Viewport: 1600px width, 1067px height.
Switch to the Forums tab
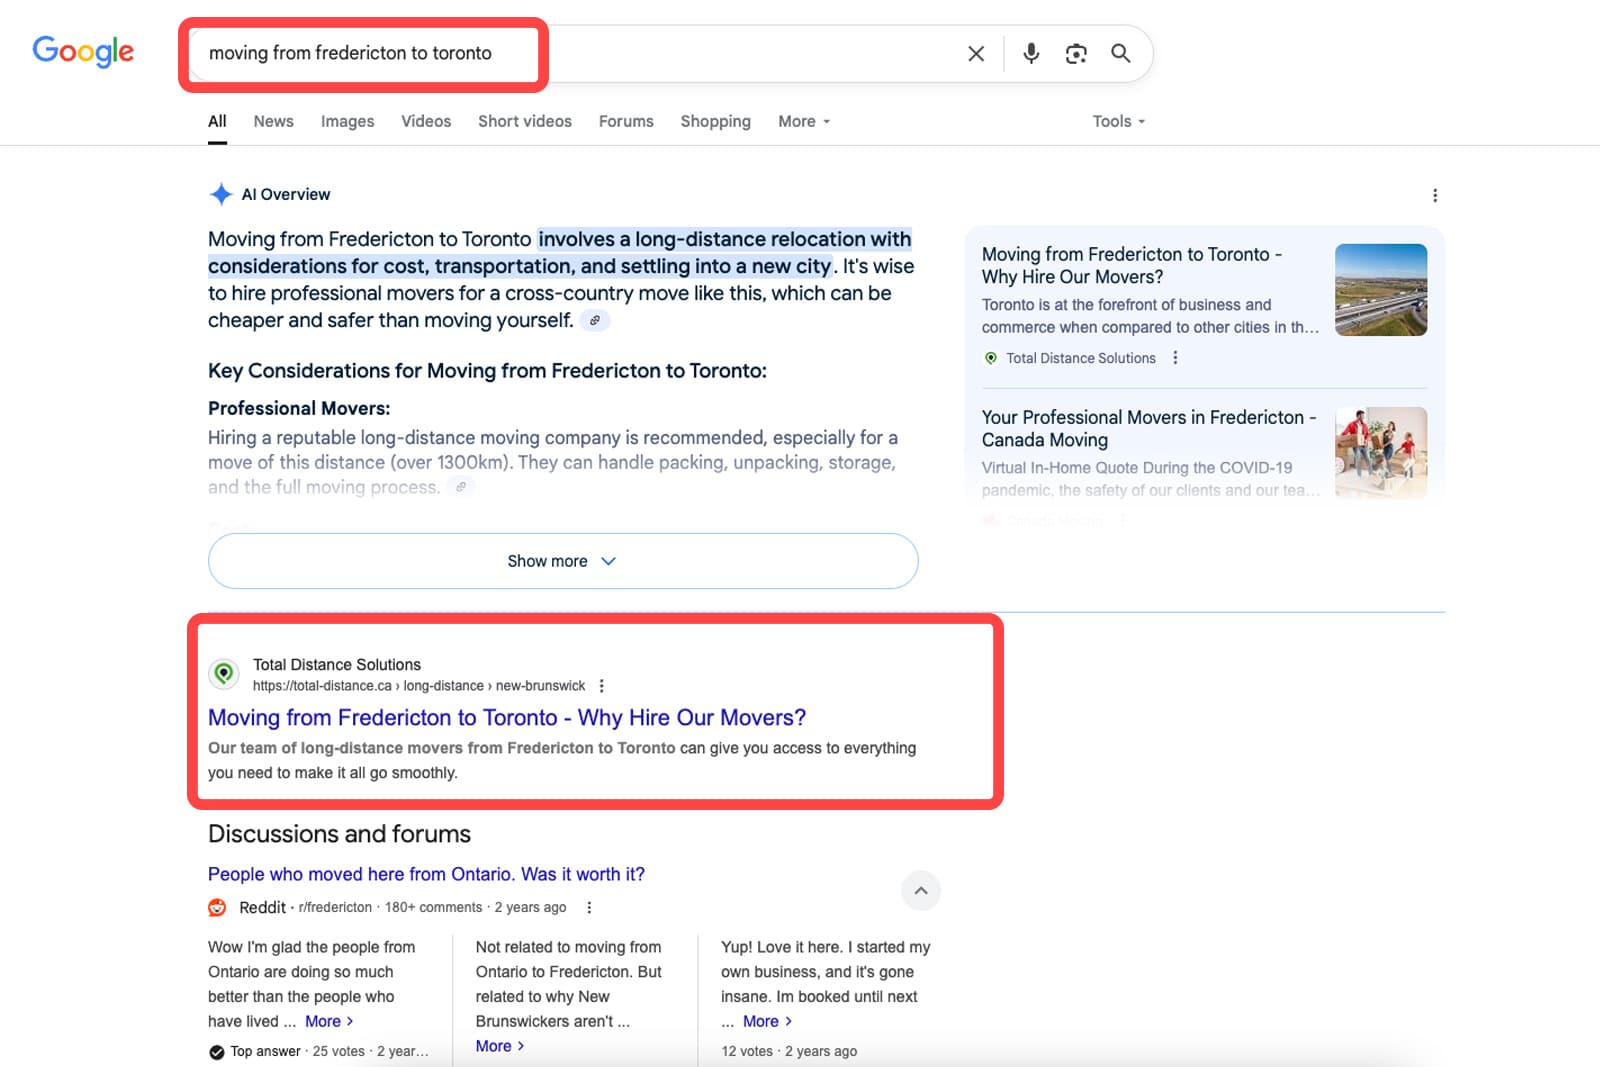point(626,121)
